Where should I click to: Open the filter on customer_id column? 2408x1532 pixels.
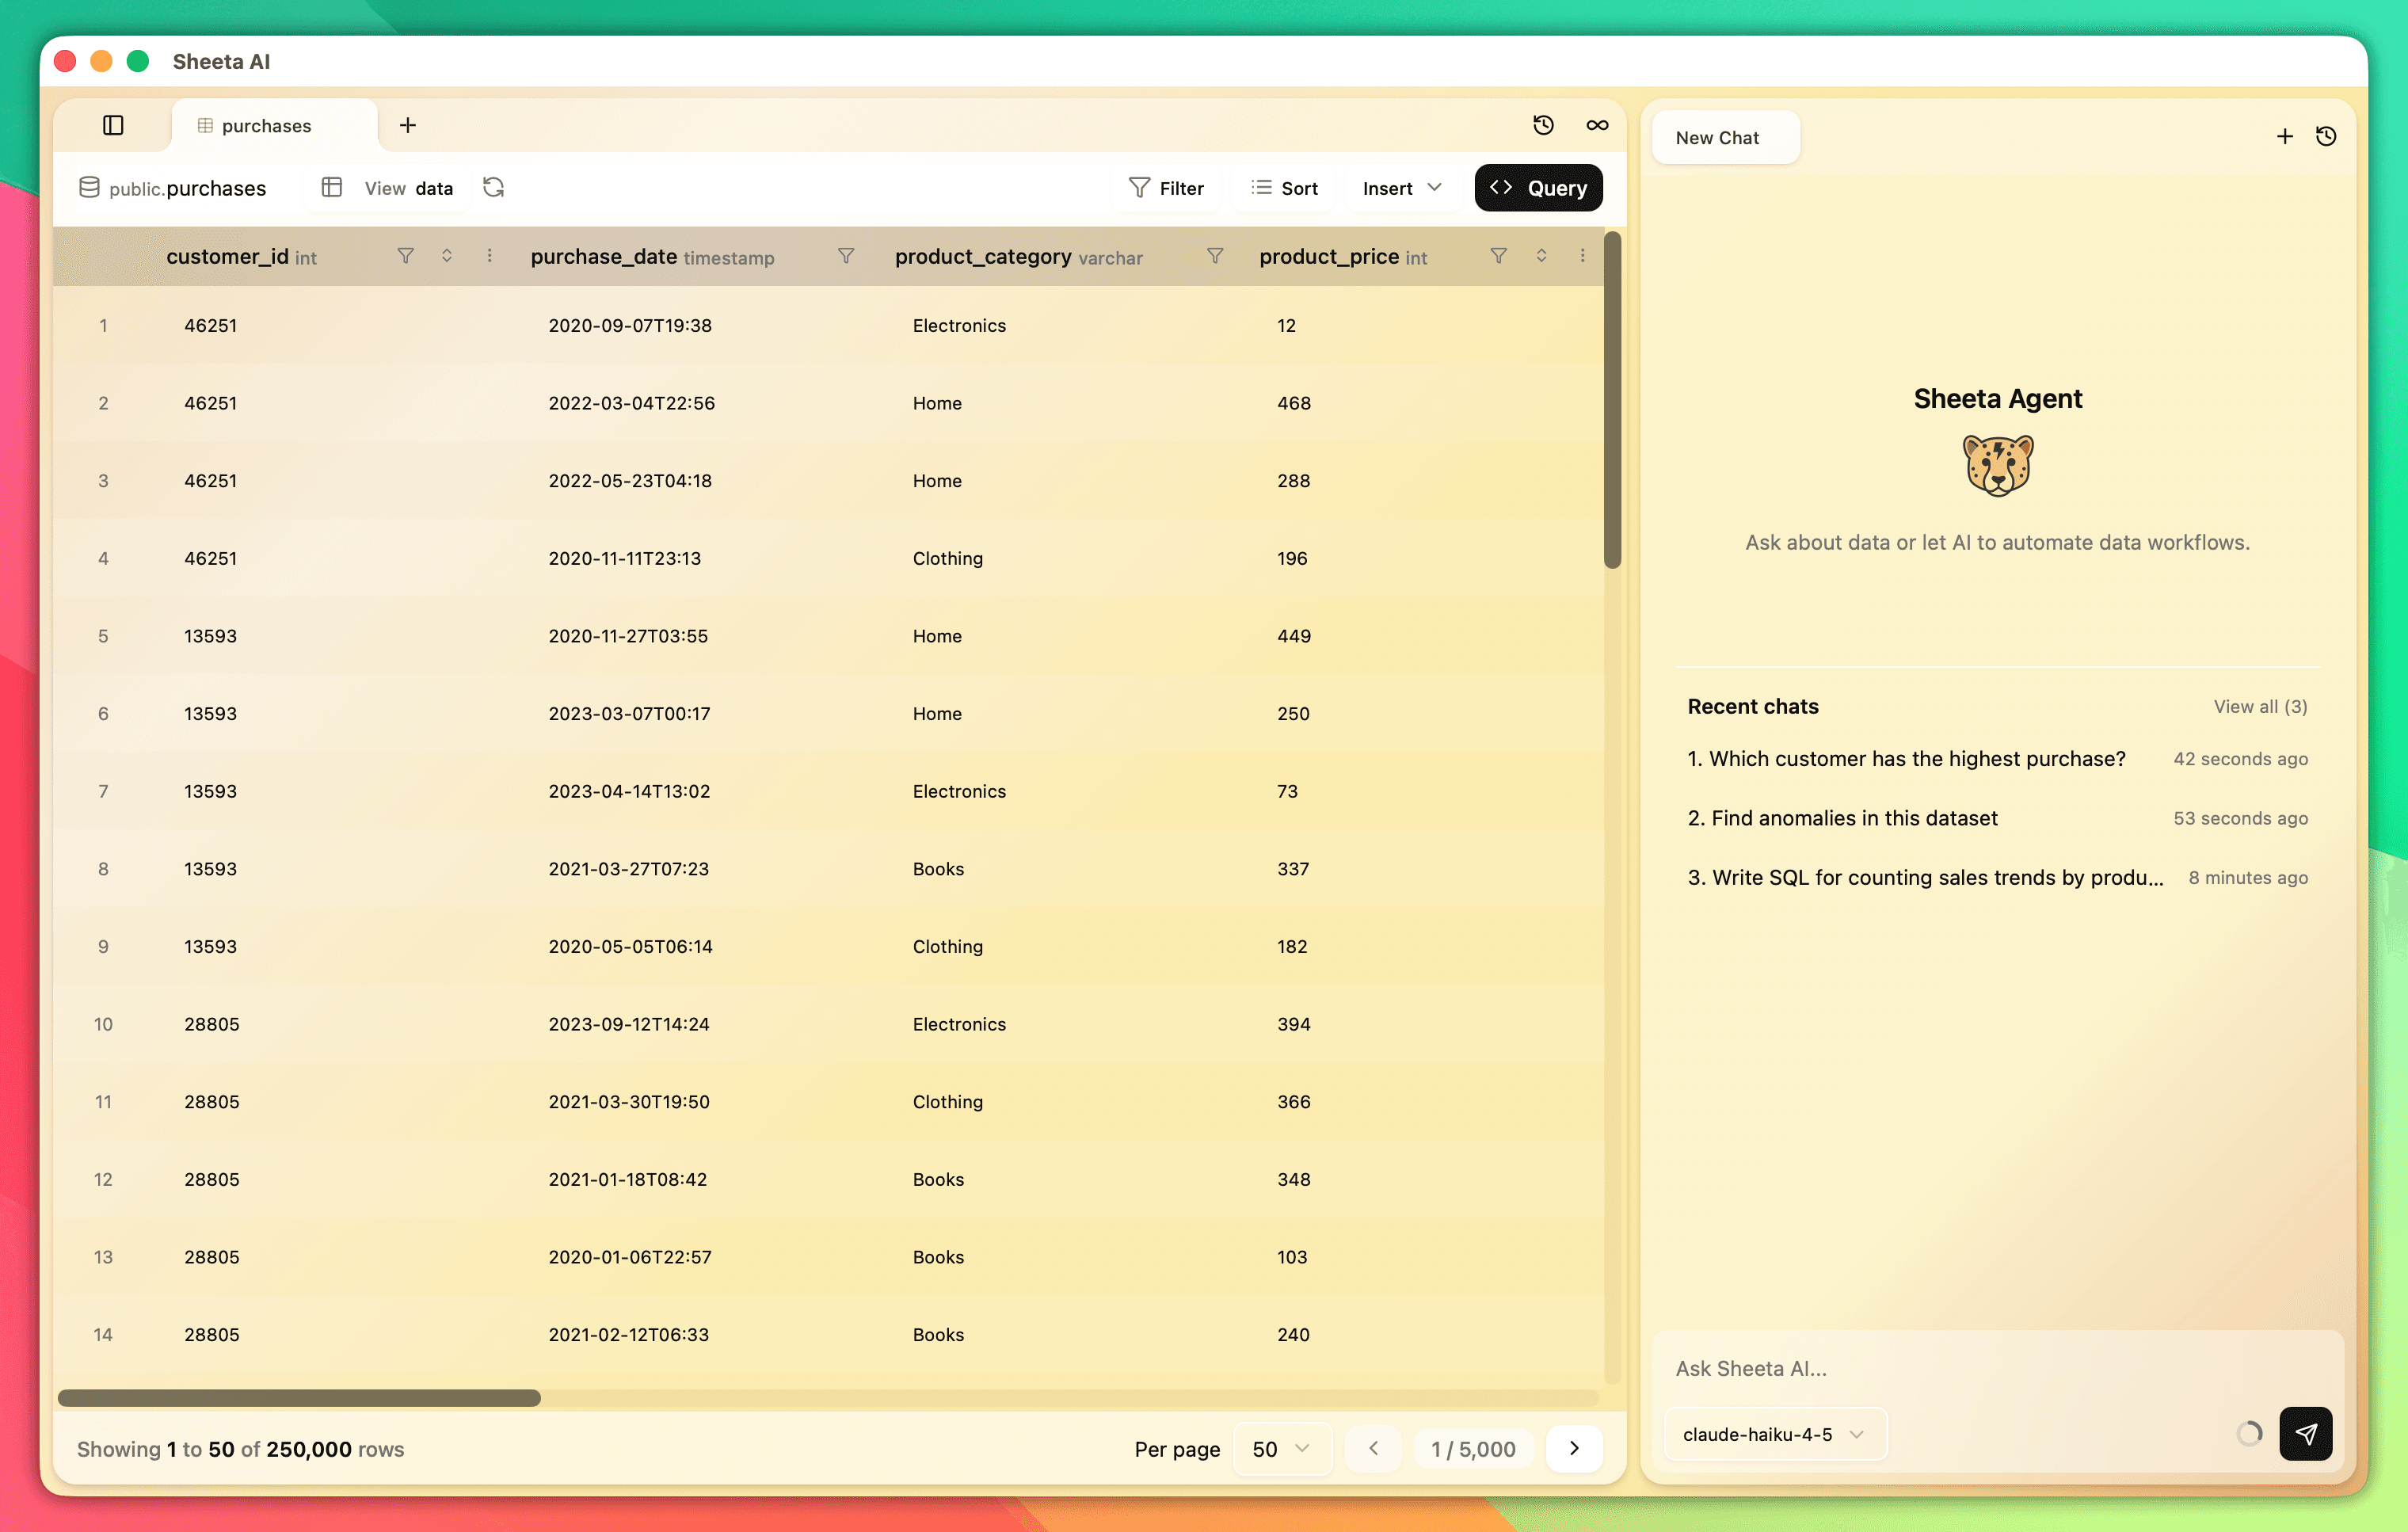click(x=405, y=256)
